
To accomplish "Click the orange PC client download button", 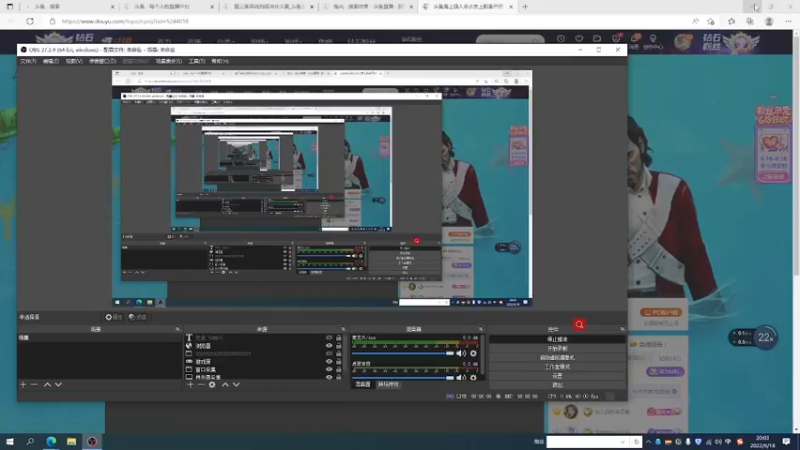I will (x=661, y=312).
